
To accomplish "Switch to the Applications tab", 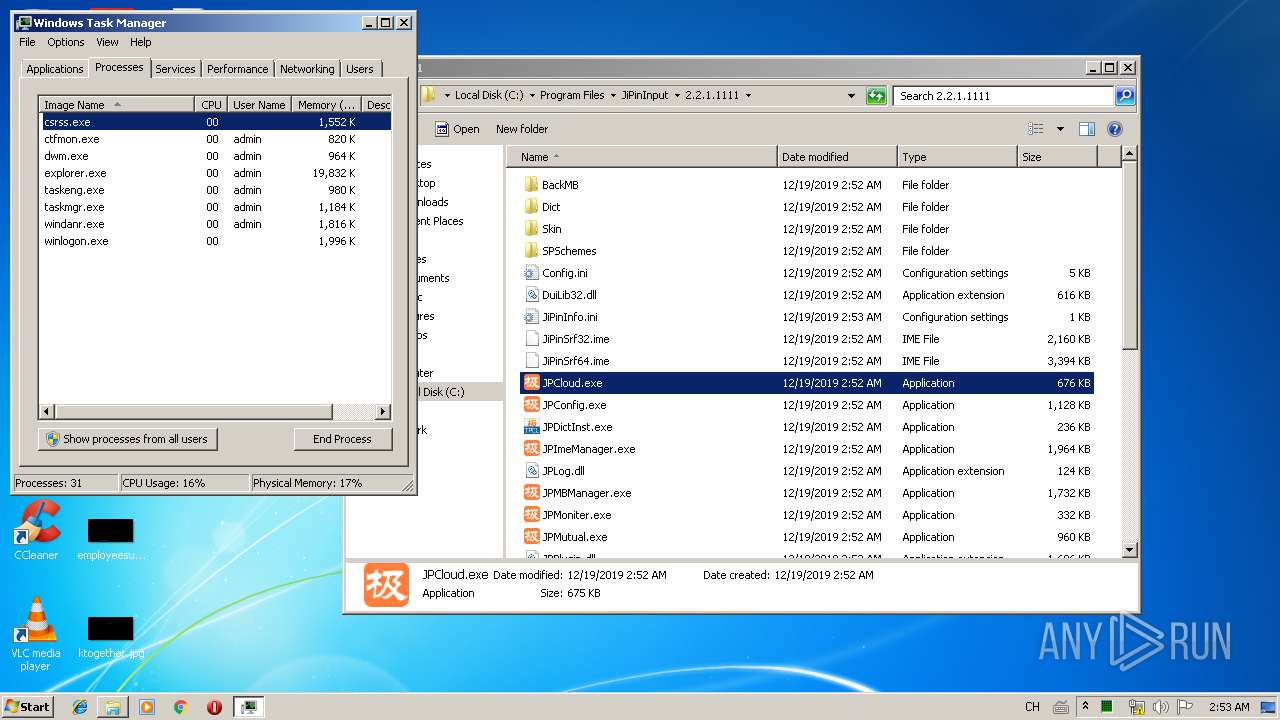I will [x=54, y=69].
